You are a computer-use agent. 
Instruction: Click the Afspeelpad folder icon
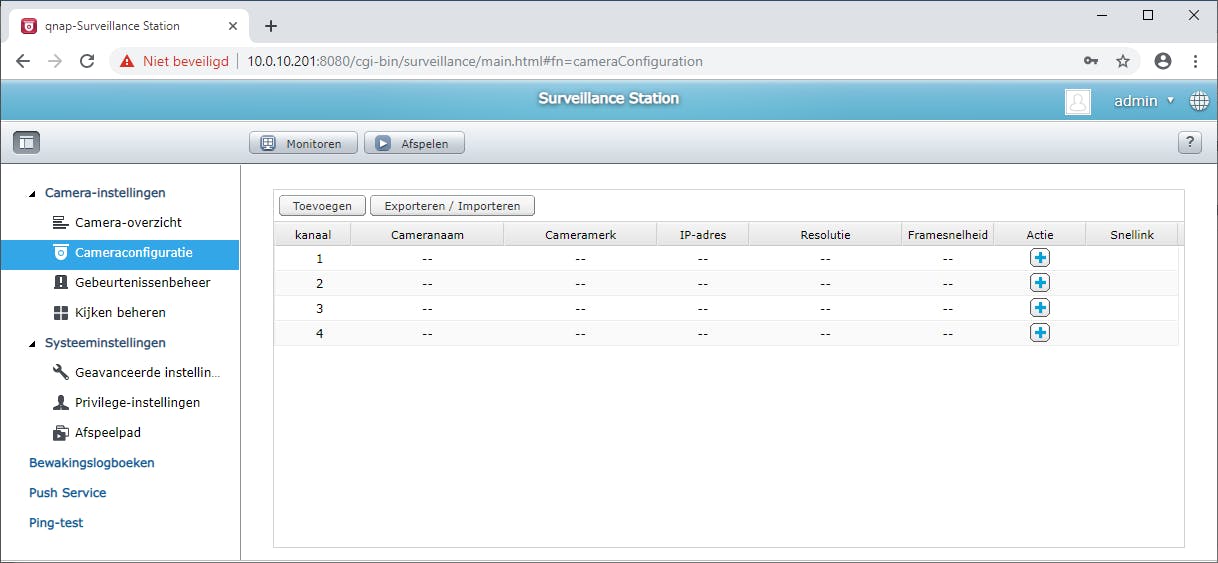tap(59, 433)
